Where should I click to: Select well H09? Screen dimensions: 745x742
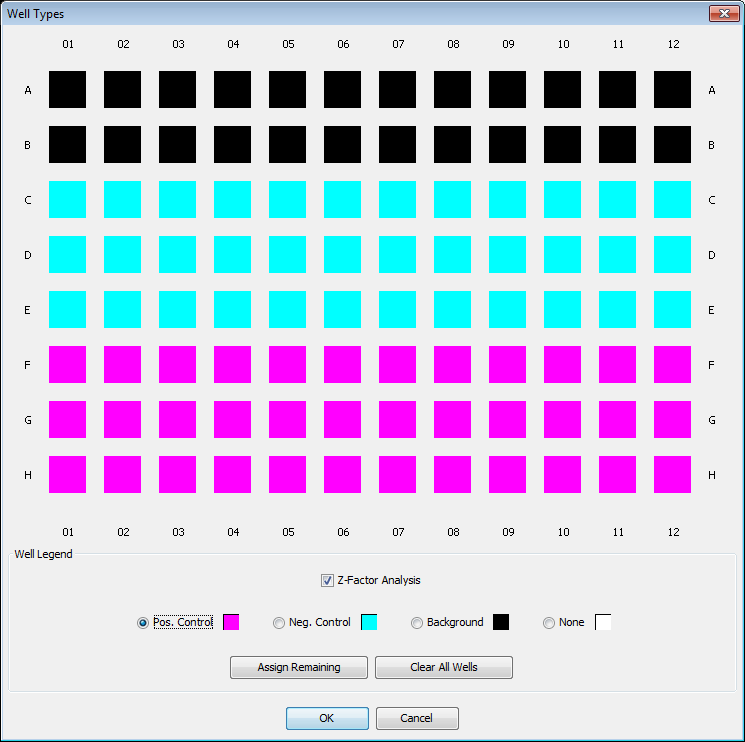507,475
